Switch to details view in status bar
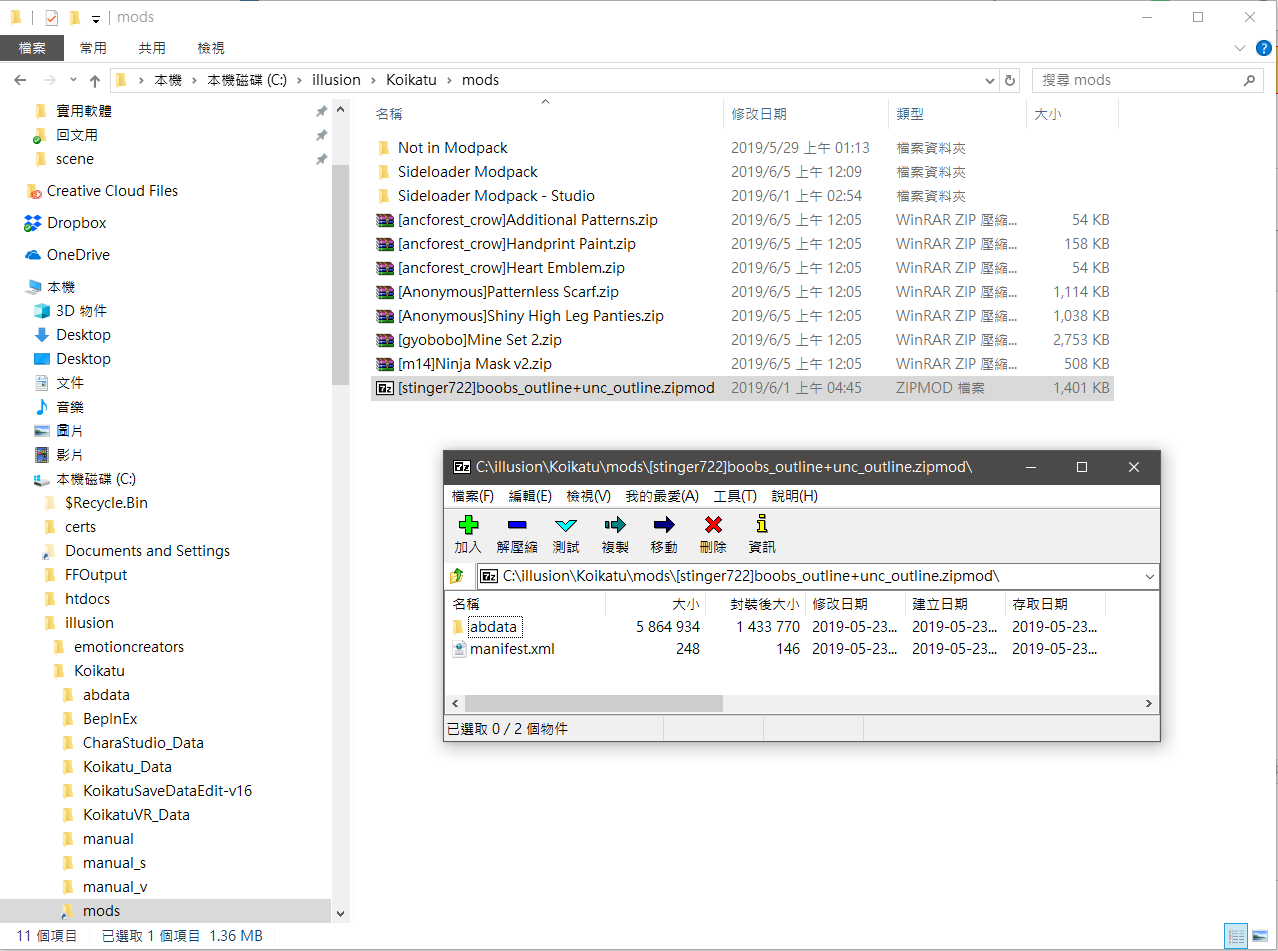Image resolution: width=1278 pixels, height=951 pixels. pos(1236,936)
